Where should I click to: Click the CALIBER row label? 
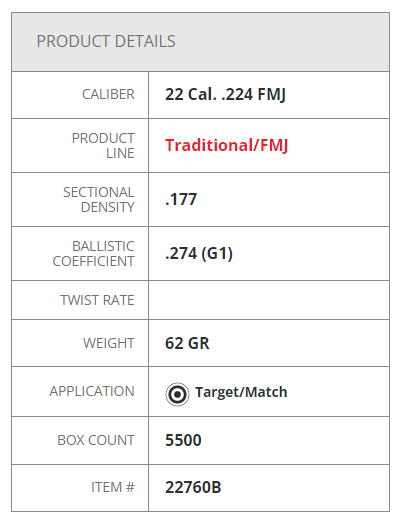[108, 94]
